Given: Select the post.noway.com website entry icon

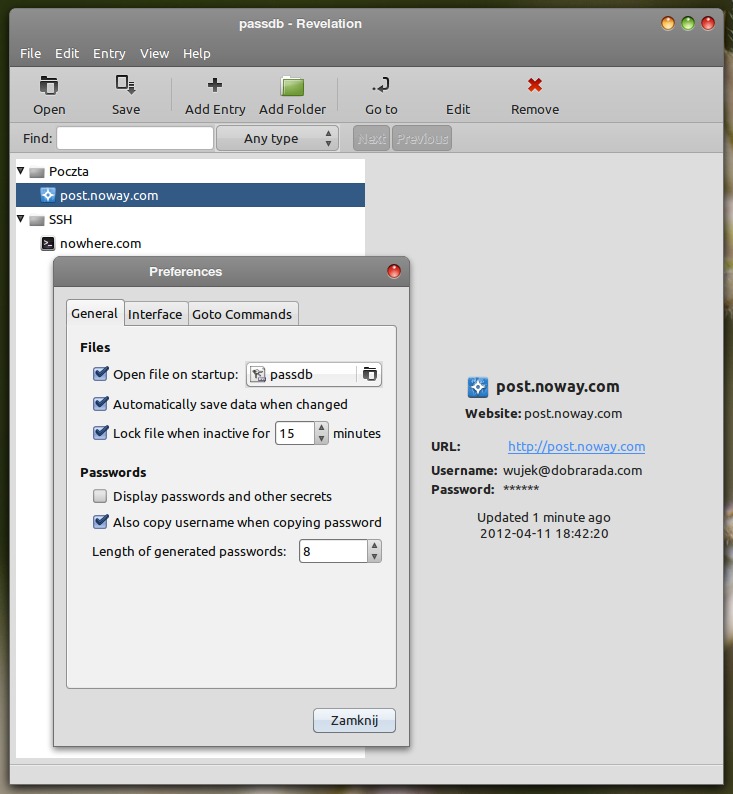Looking at the screenshot, I should [x=48, y=195].
